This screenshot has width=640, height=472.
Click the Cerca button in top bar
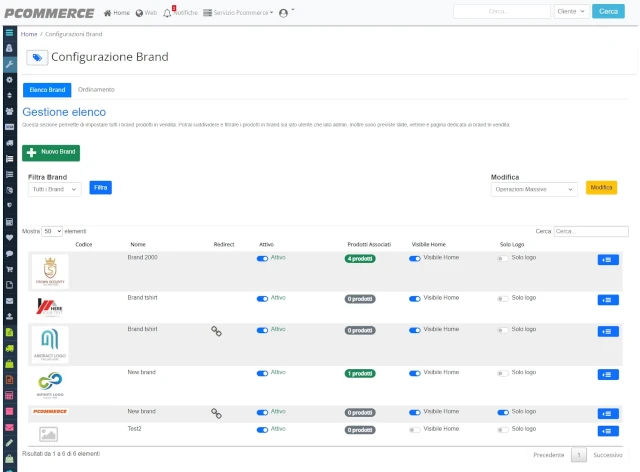click(608, 11)
